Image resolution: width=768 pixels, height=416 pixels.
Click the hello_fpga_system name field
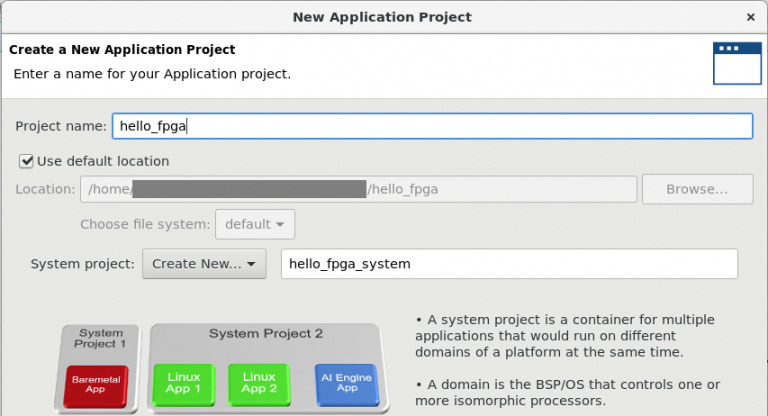(x=509, y=264)
